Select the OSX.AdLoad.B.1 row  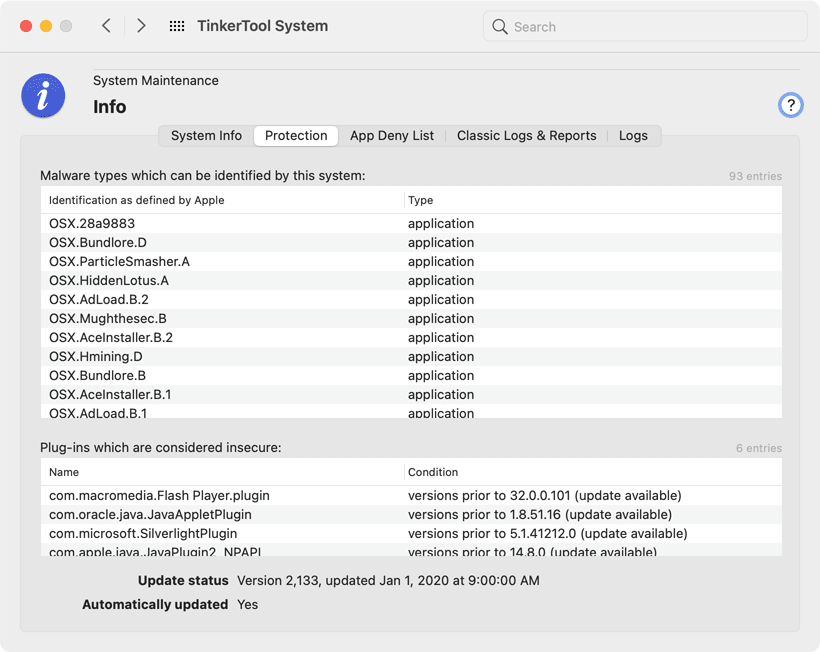point(411,411)
